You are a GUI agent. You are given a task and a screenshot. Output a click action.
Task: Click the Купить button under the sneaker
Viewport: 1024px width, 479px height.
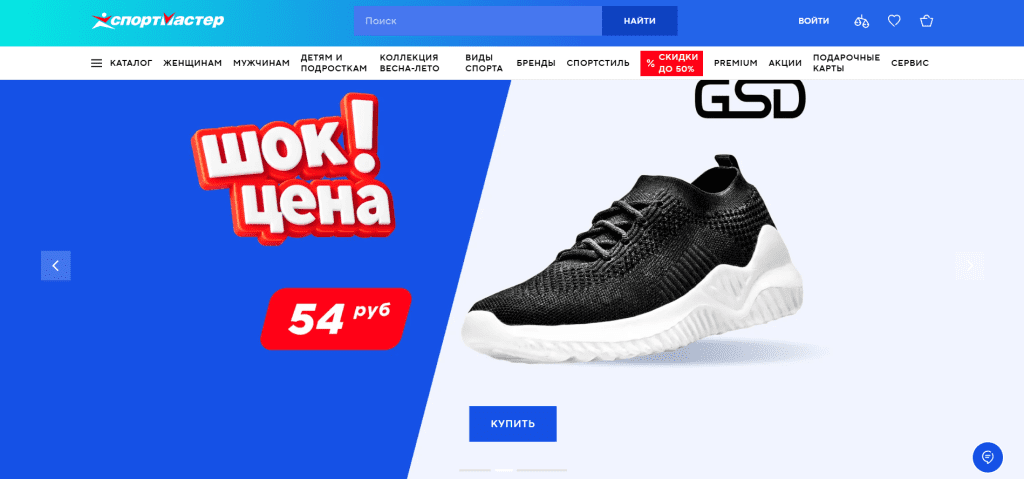click(x=513, y=423)
